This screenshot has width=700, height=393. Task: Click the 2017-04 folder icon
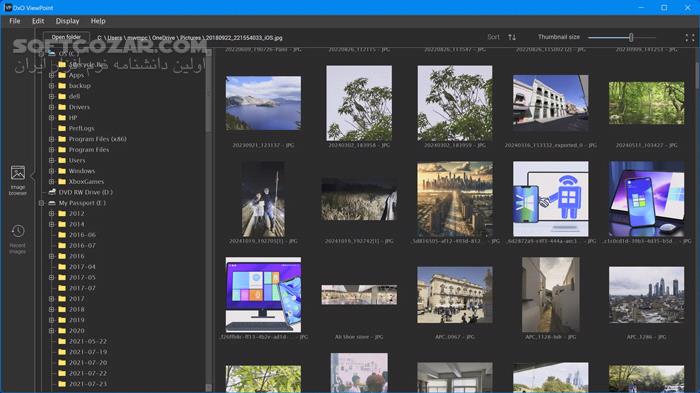[x=62, y=267]
